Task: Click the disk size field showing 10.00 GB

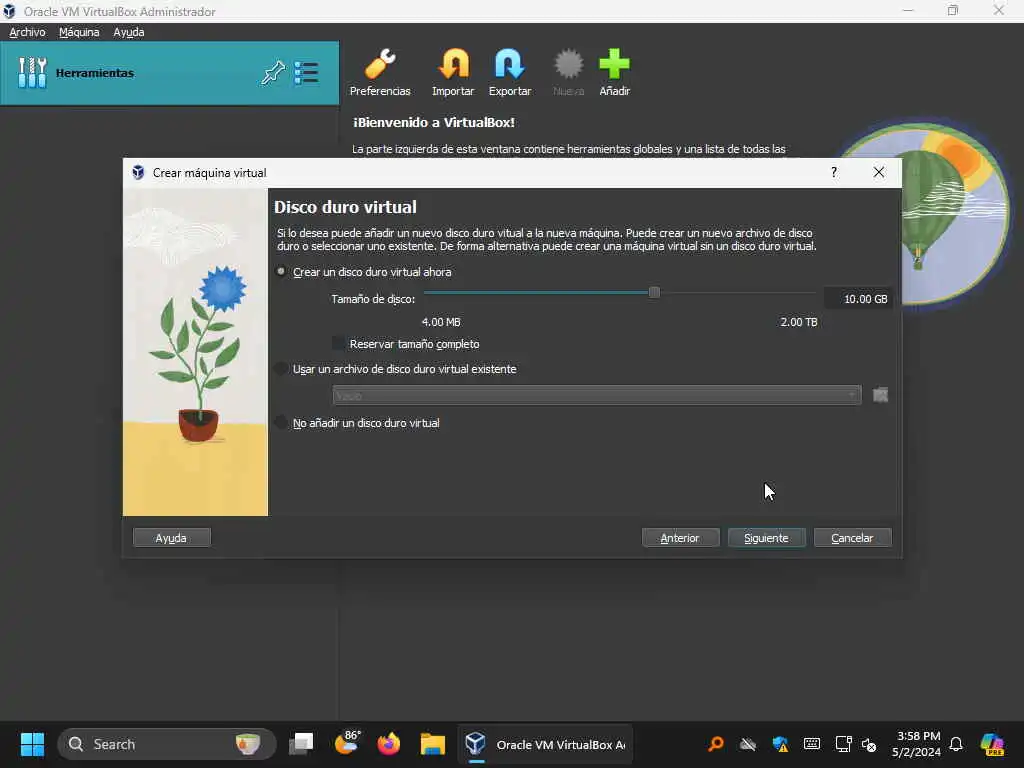Action: click(858, 299)
